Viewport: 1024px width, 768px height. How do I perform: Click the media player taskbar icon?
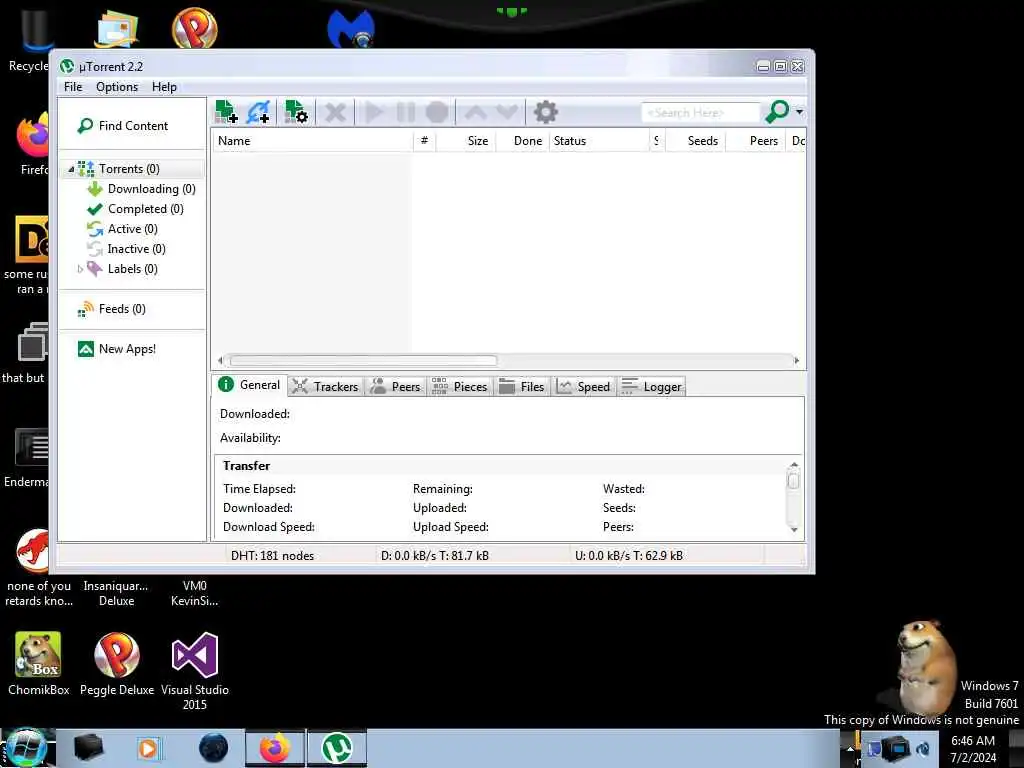coord(148,748)
